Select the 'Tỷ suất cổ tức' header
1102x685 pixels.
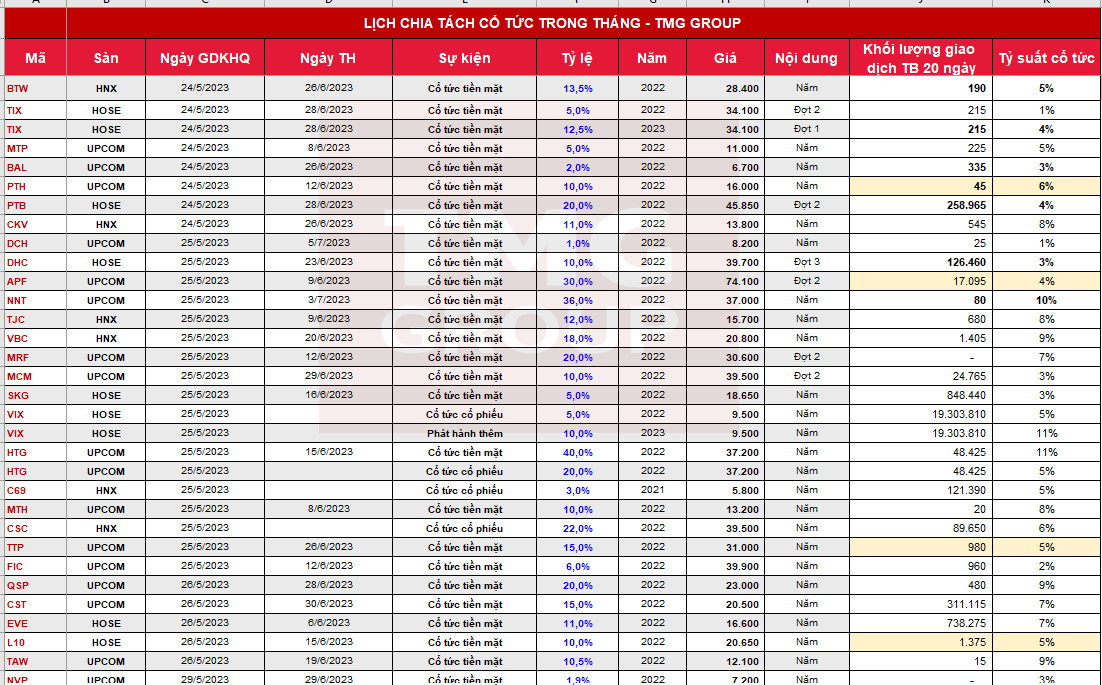[1046, 58]
